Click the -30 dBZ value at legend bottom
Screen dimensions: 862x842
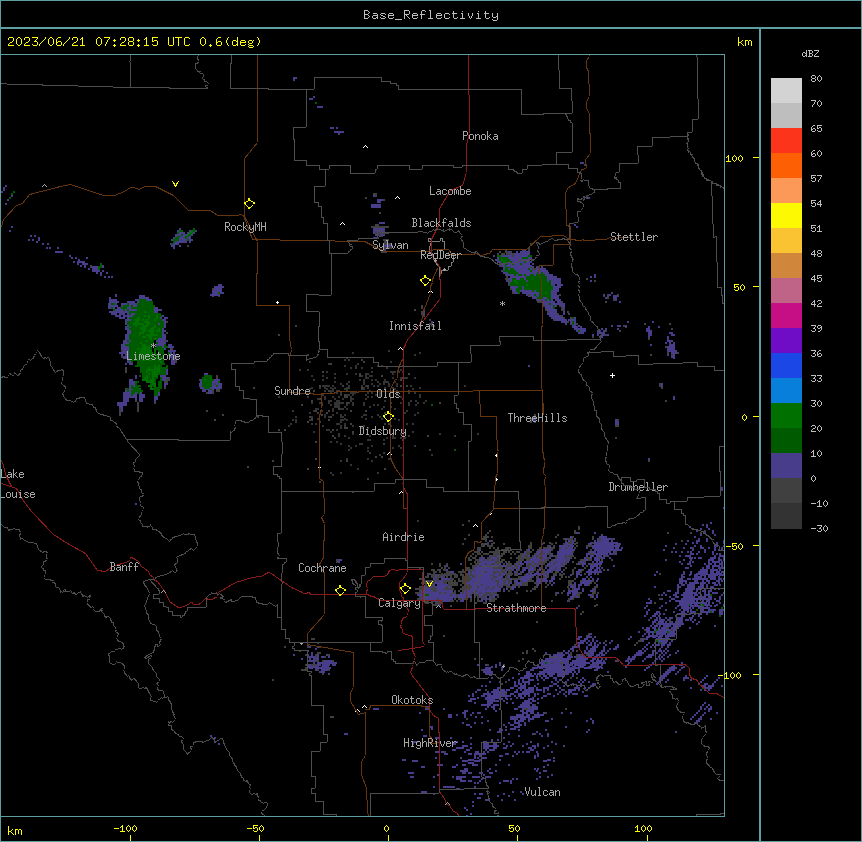tap(819, 528)
